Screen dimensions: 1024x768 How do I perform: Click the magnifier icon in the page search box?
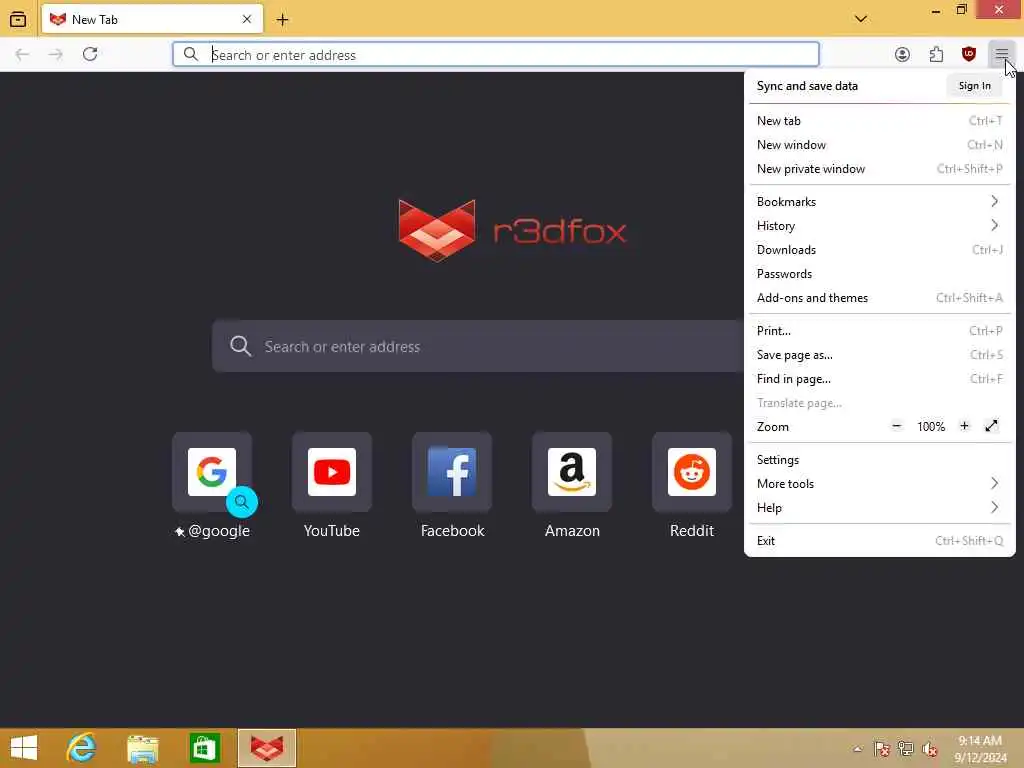(x=240, y=346)
